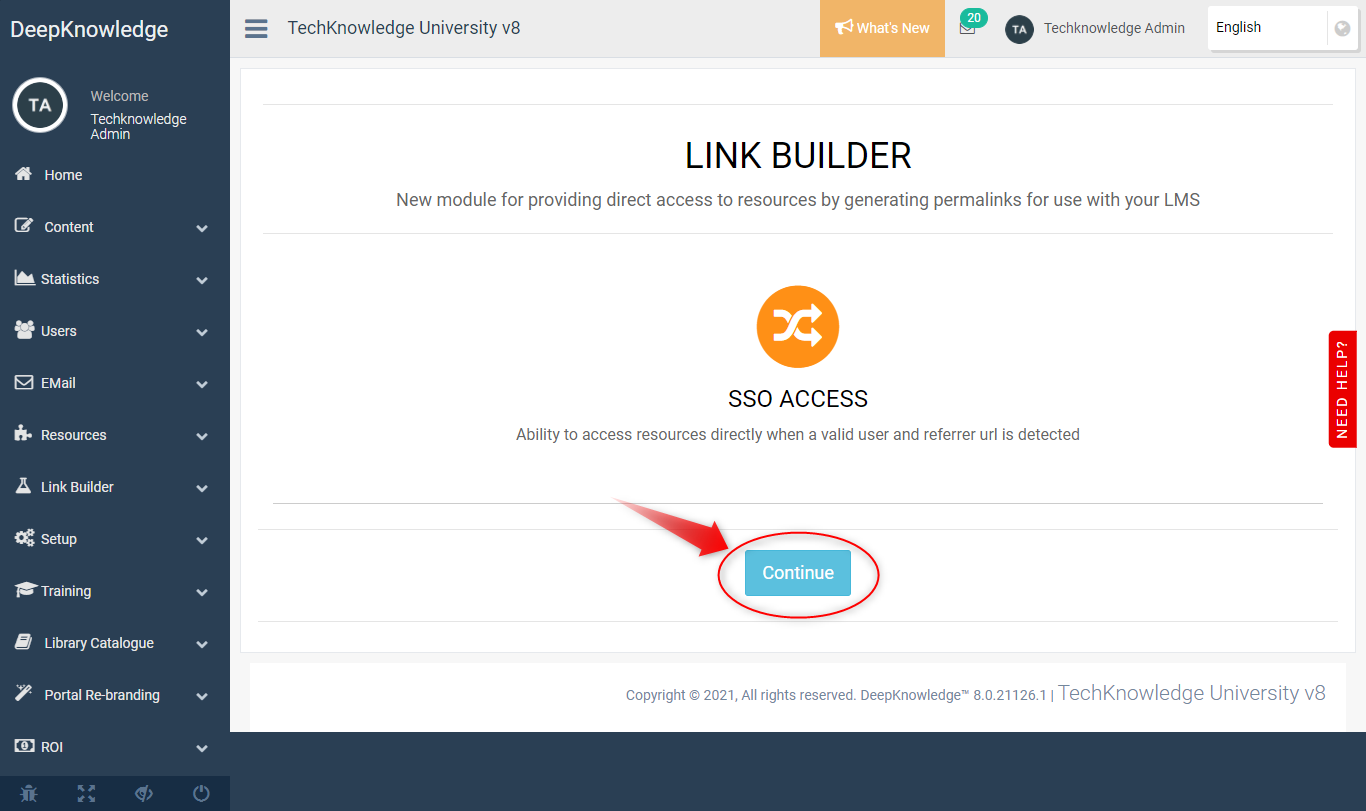
Task: Click the power logout icon
Action: click(201, 794)
